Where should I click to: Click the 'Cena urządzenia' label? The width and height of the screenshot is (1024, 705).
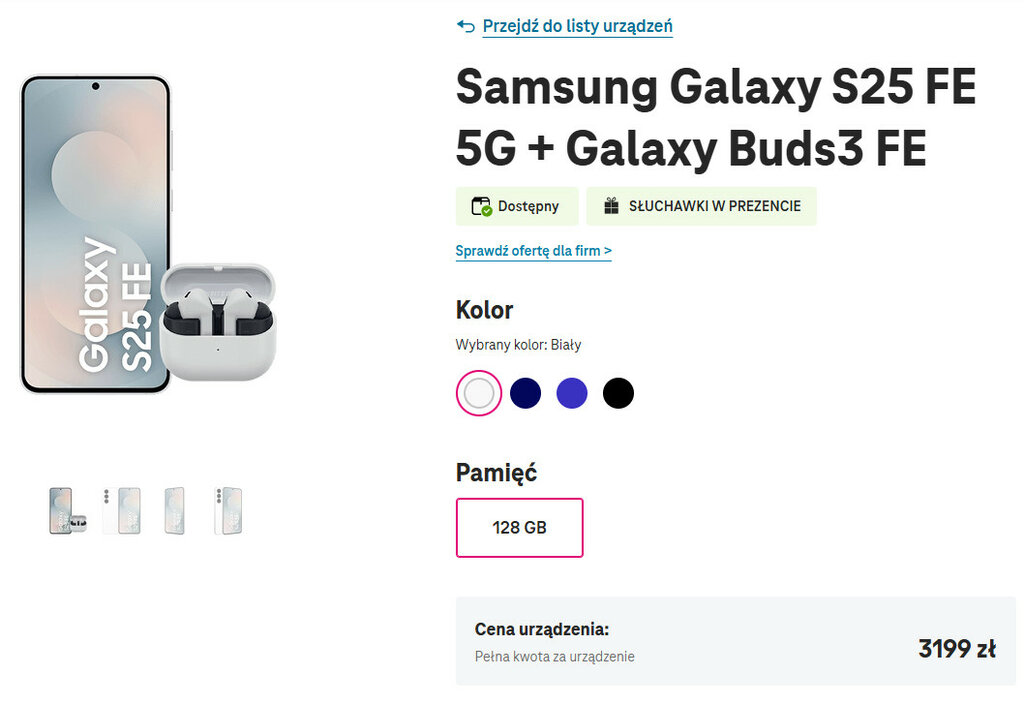coord(541,630)
